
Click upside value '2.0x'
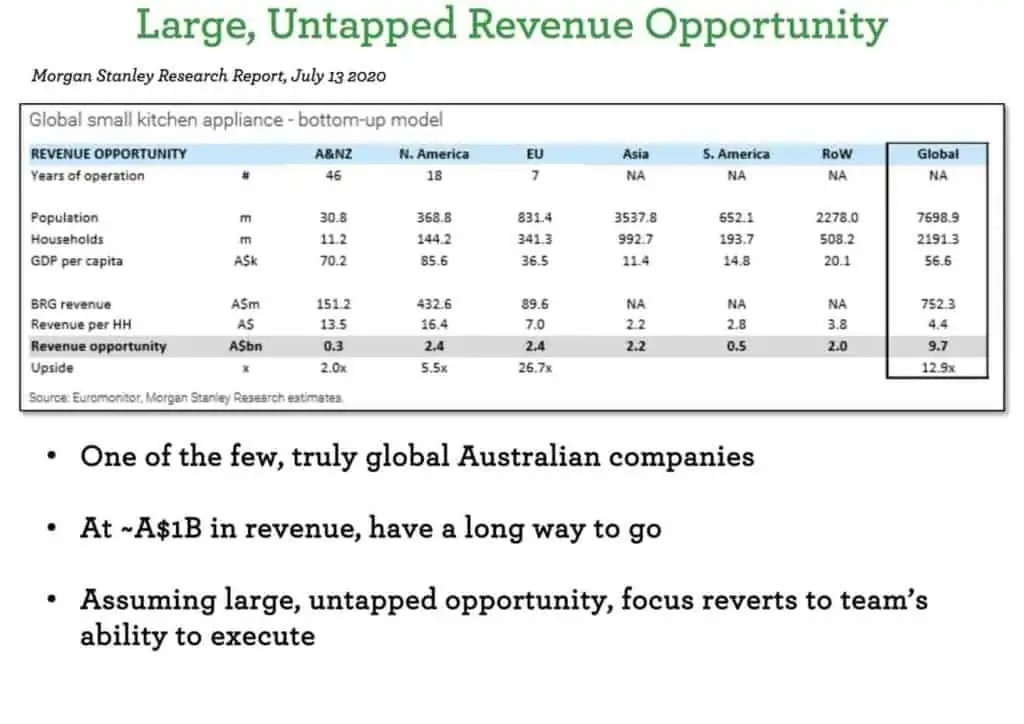pos(333,368)
